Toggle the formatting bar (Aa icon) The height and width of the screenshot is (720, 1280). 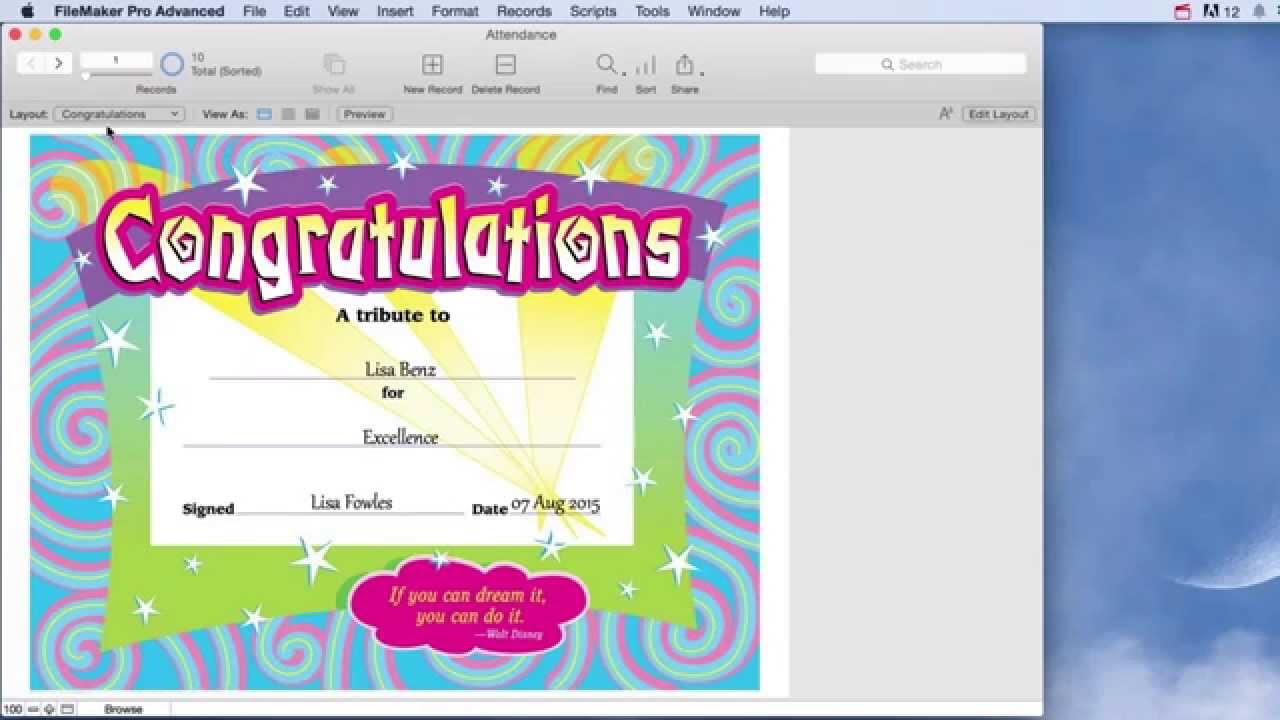click(x=945, y=114)
